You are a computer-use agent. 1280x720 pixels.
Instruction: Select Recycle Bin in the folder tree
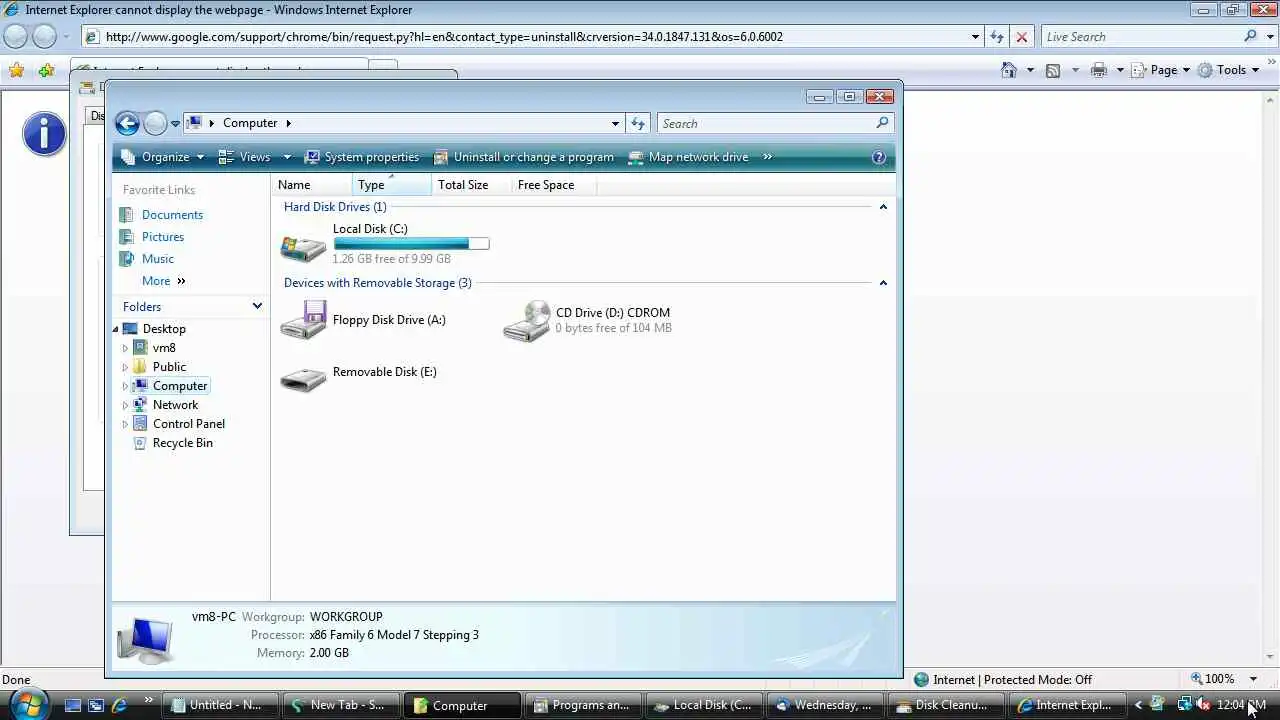coord(183,443)
